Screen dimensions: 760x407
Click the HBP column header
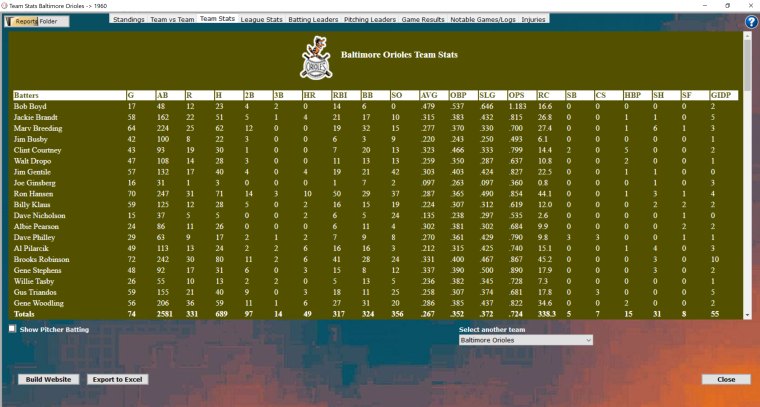tap(637, 95)
